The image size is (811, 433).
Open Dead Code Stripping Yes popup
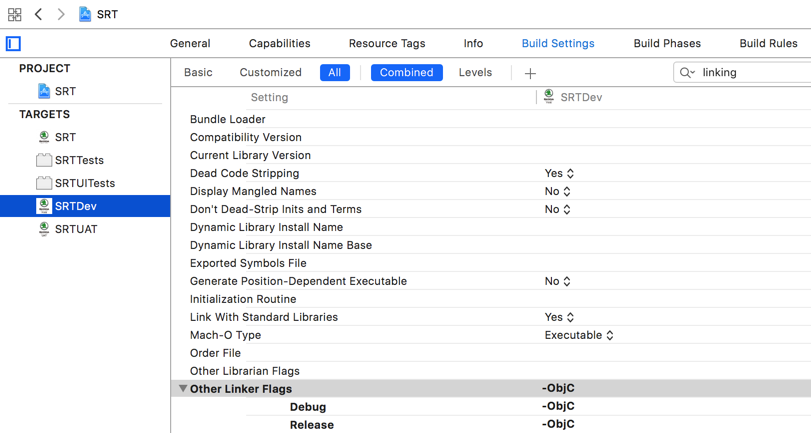[x=559, y=173]
